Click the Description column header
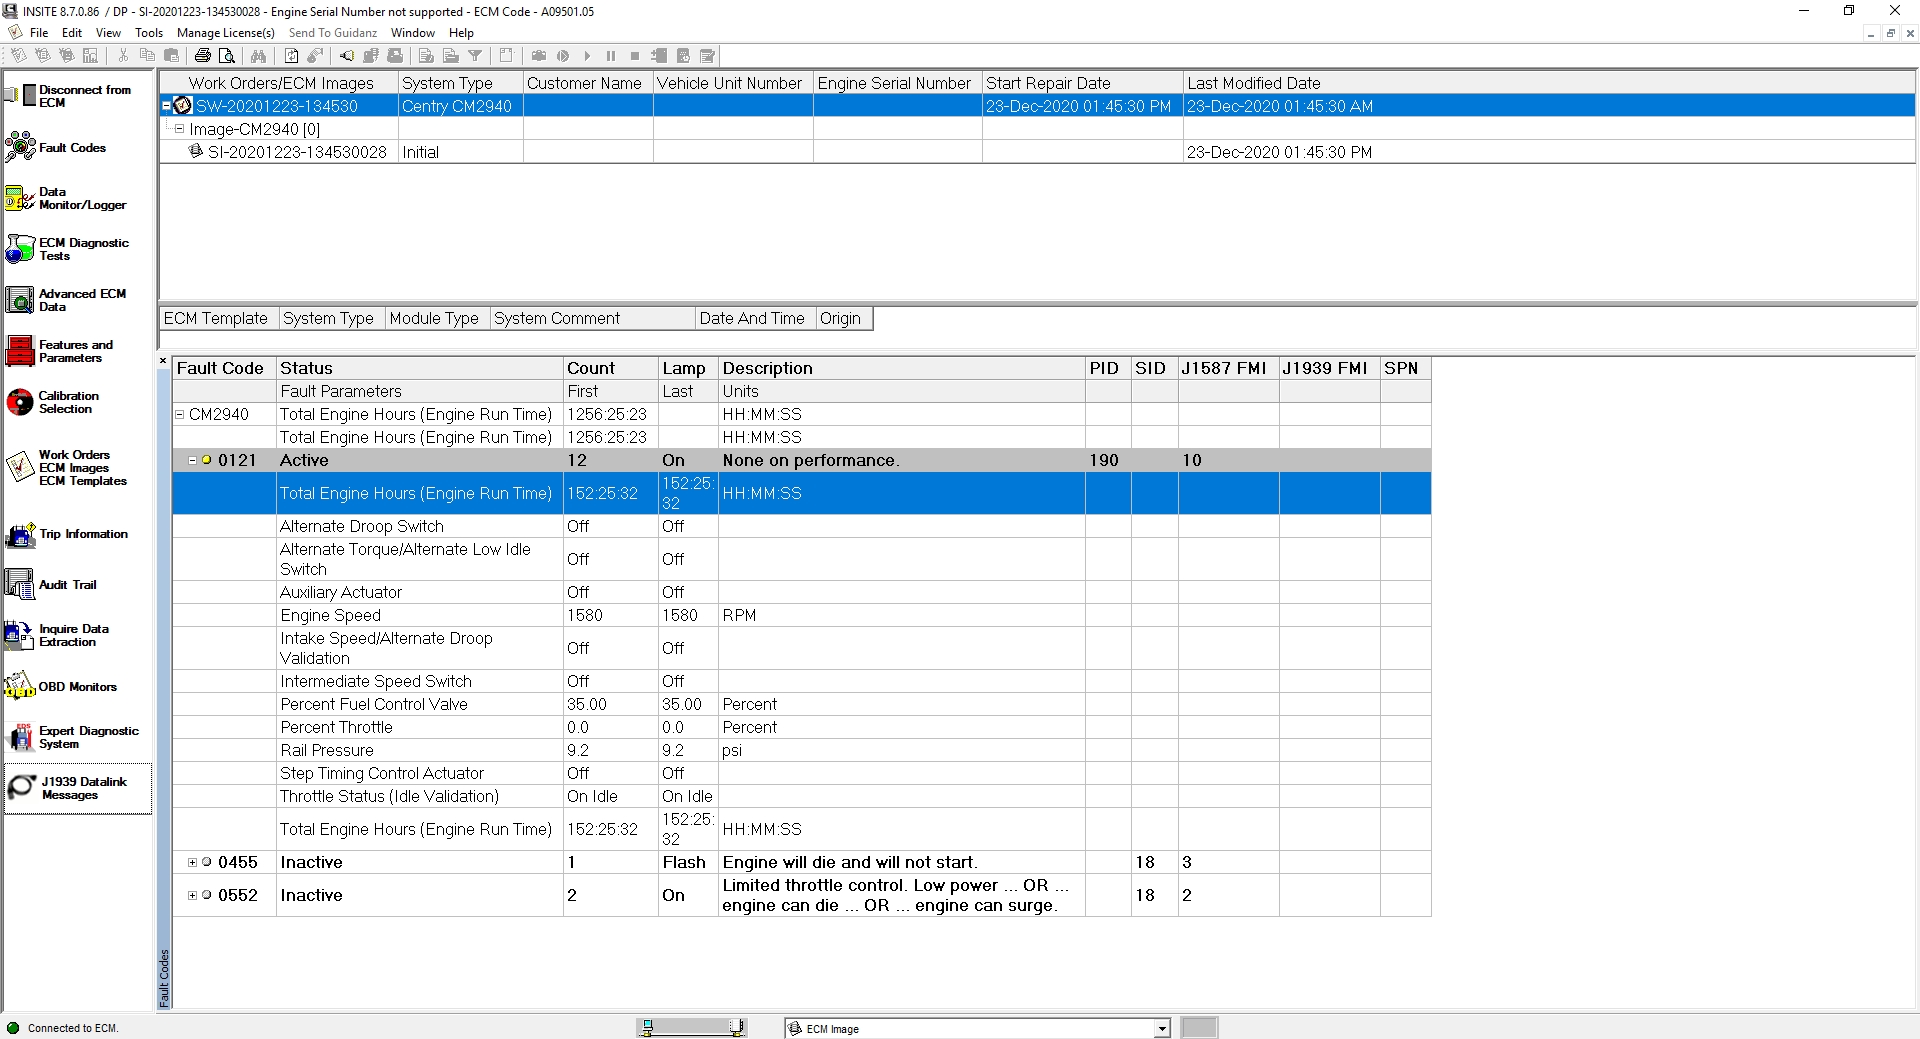The width and height of the screenshot is (1920, 1039). click(902, 368)
